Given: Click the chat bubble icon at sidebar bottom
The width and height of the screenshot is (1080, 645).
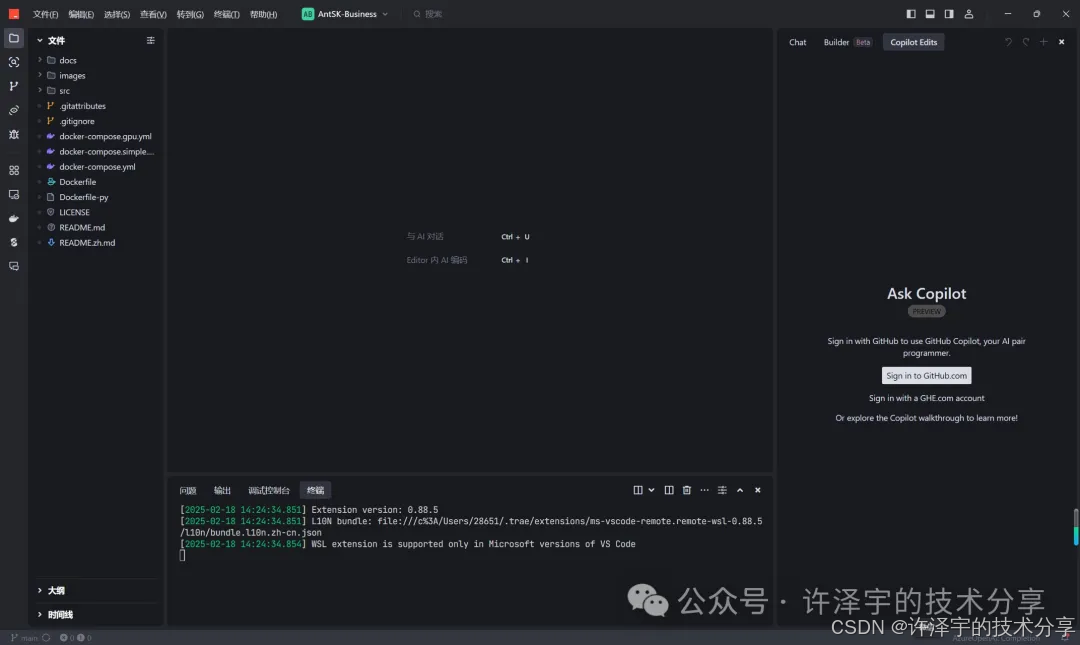Looking at the screenshot, I should [x=14, y=266].
